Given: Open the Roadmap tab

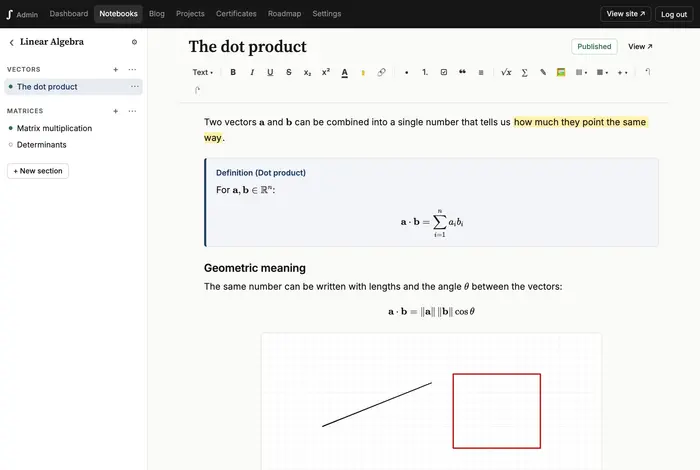Looking at the screenshot, I should tap(284, 14).
